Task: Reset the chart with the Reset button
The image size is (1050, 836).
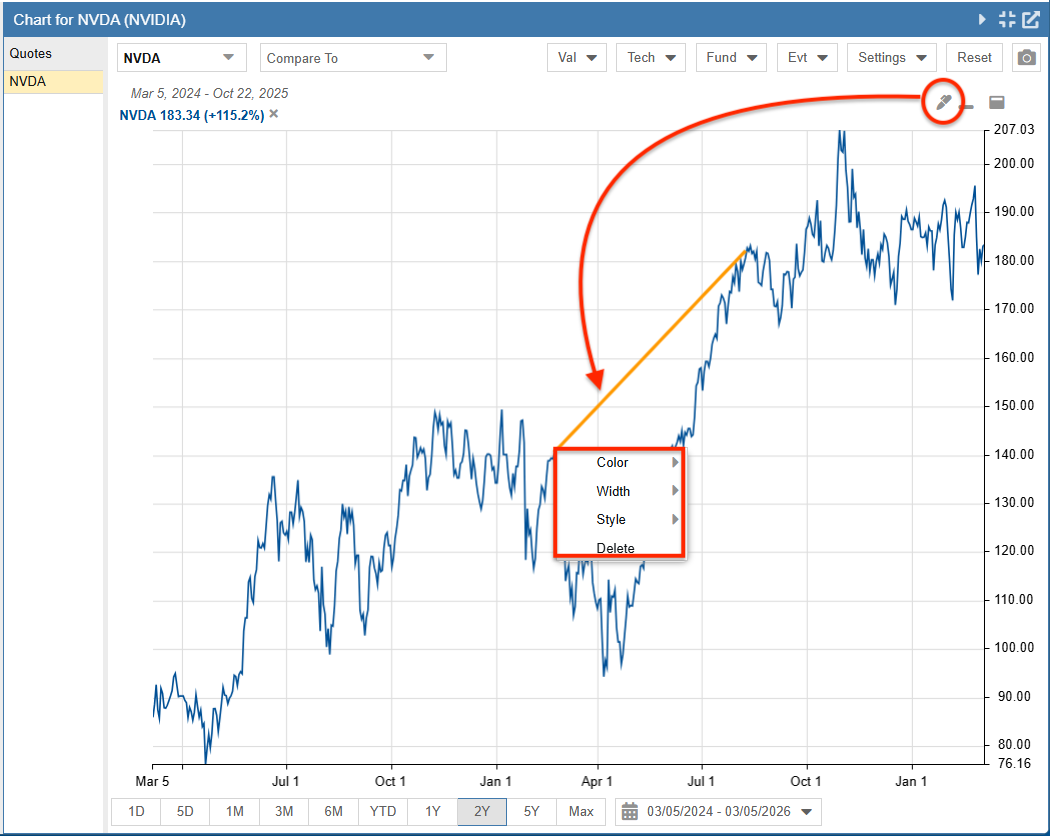Action: (974, 58)
